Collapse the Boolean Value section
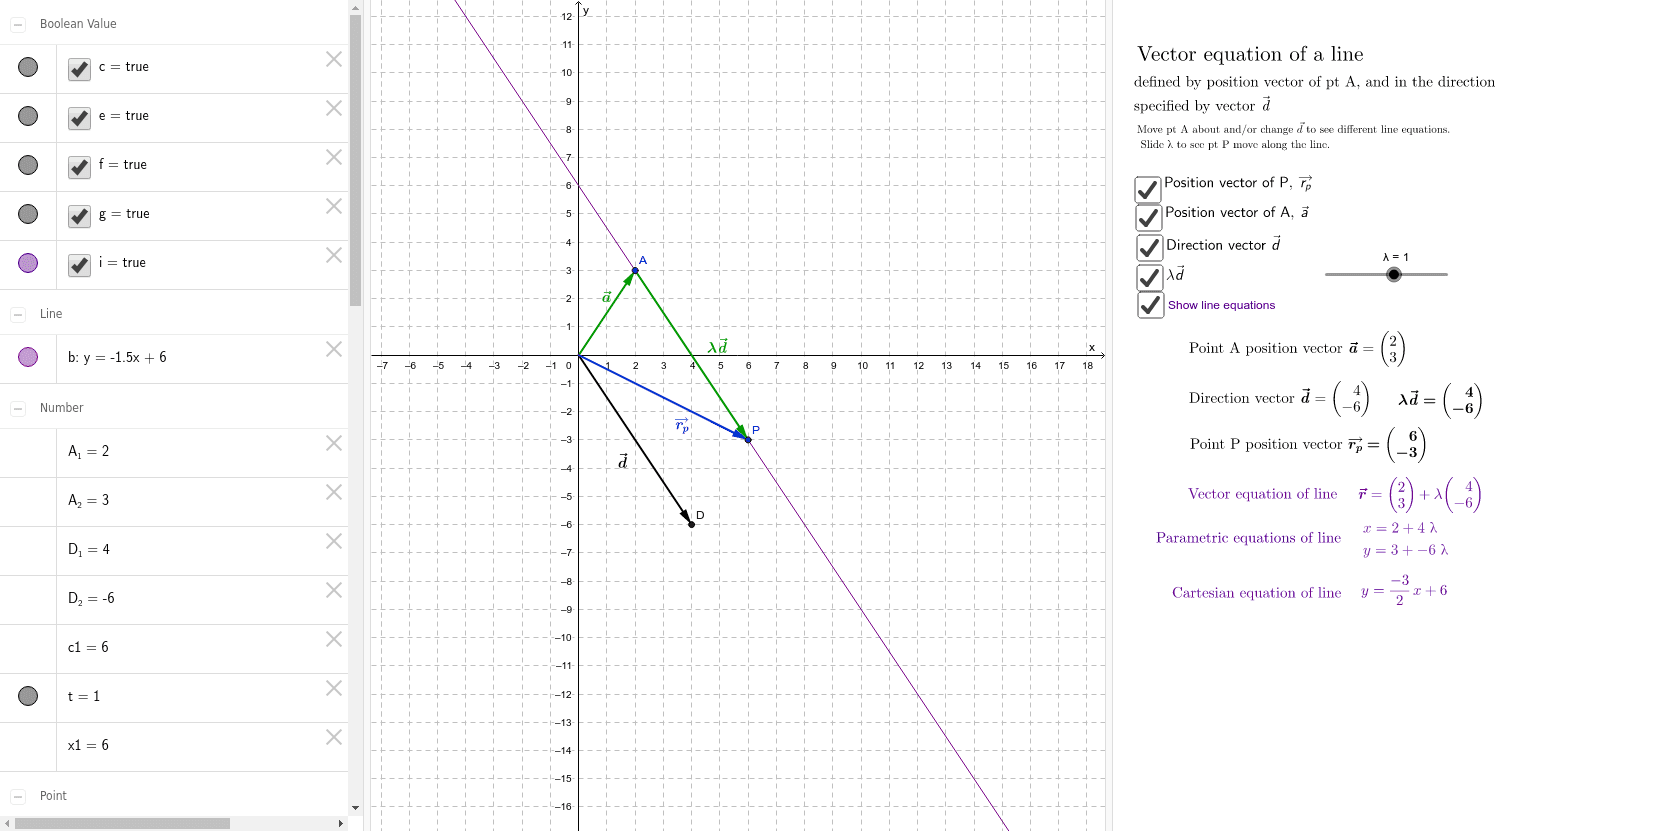Image resolution: width=1680 pixels, height=833 pixels. coord(18,24)
